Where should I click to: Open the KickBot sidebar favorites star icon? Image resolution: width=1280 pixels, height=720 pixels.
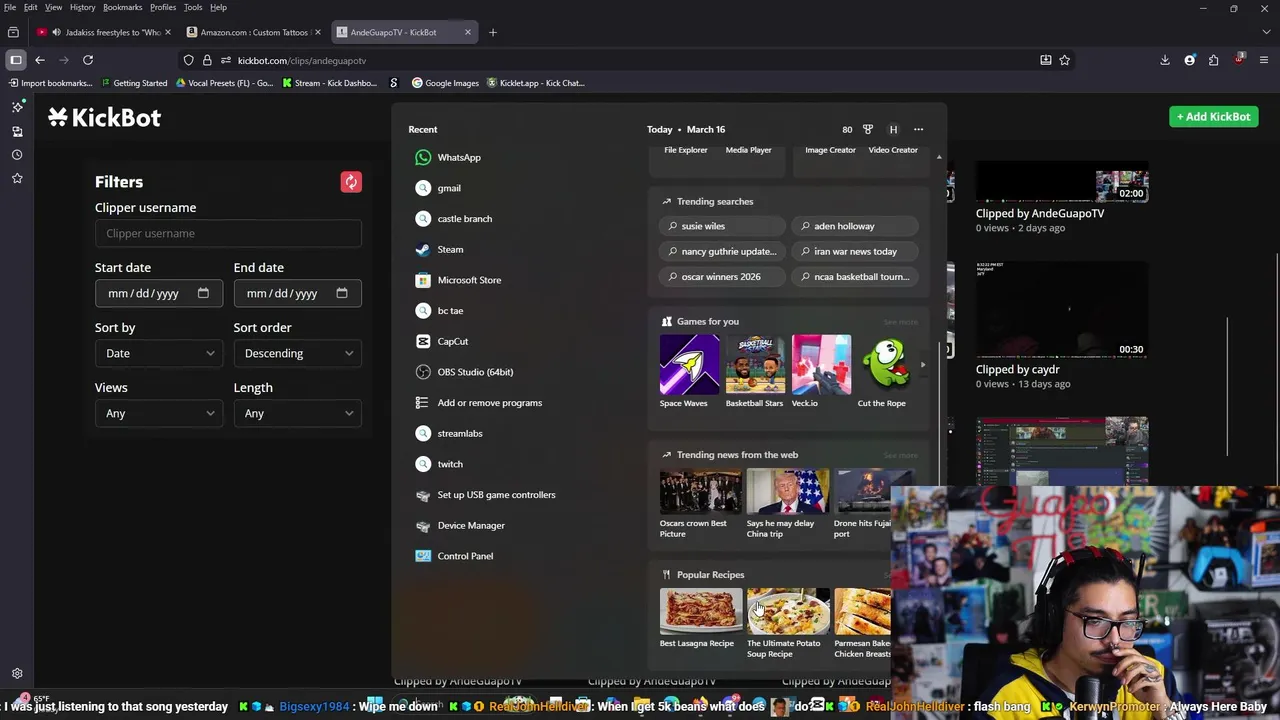(17, 178)
